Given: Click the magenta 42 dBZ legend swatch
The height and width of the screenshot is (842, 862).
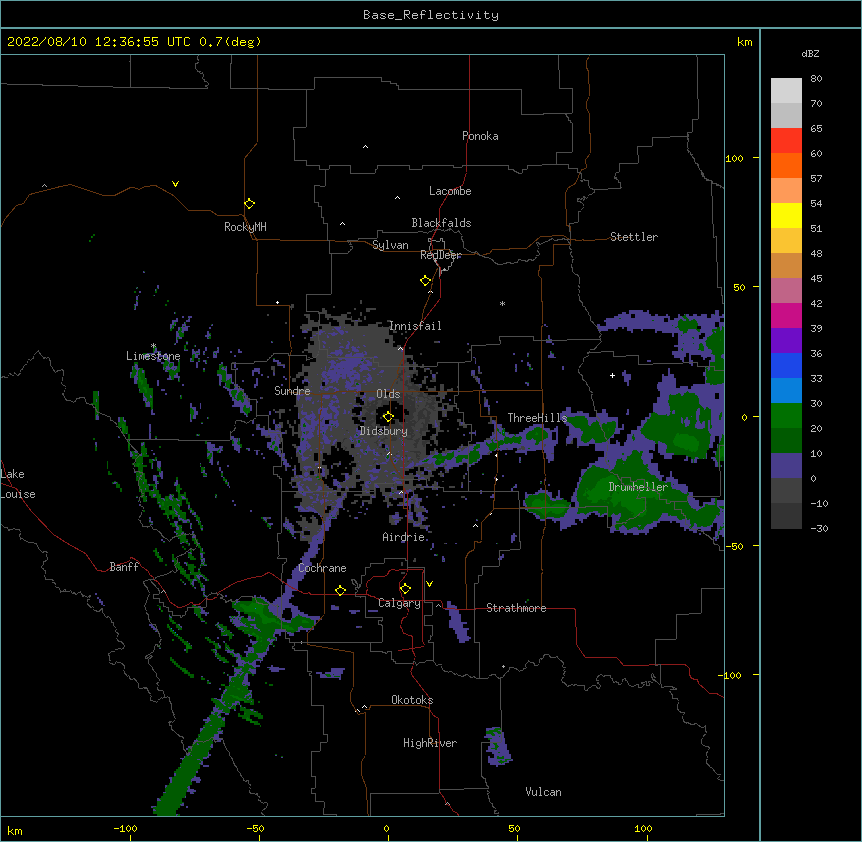Looking at the screenshot, I should (x=786, y=315).
